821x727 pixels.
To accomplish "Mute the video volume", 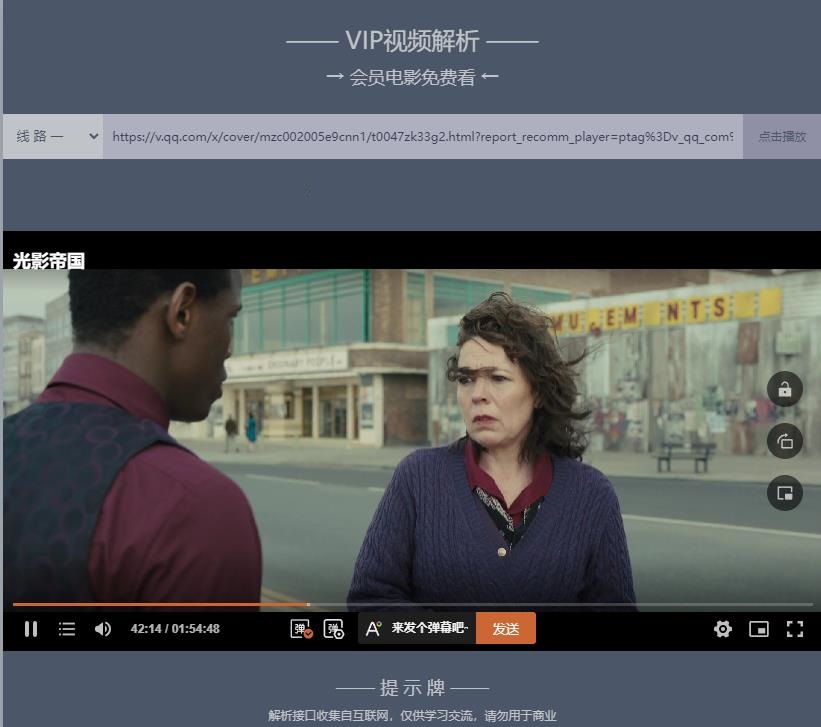I will tap(103, 629).
